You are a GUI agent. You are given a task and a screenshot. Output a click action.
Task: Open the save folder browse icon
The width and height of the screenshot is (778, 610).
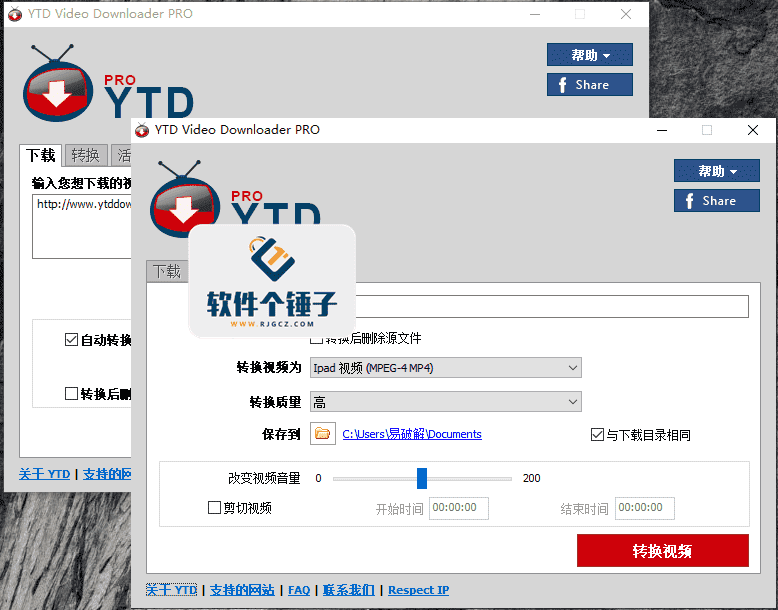click(x=323, y=433)
